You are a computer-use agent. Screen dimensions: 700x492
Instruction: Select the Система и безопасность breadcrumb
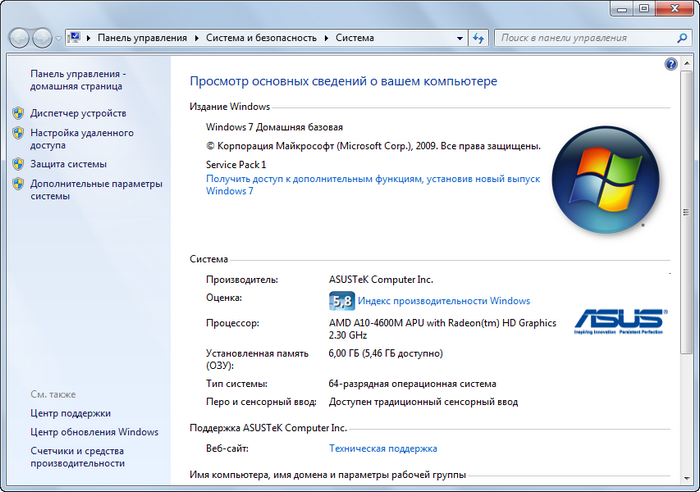point(261,38)
